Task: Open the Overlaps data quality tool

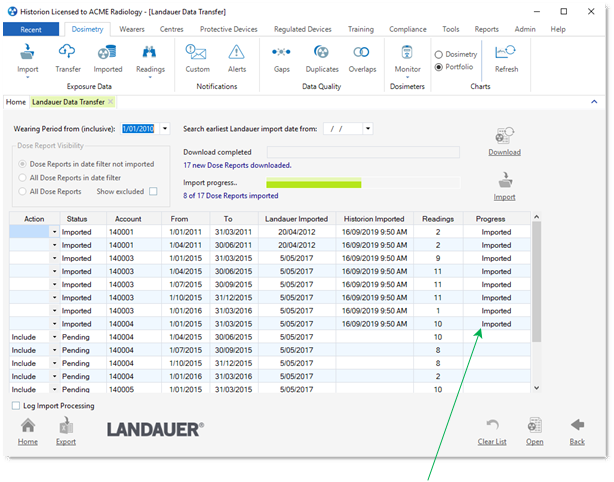Action: [361, 52]
